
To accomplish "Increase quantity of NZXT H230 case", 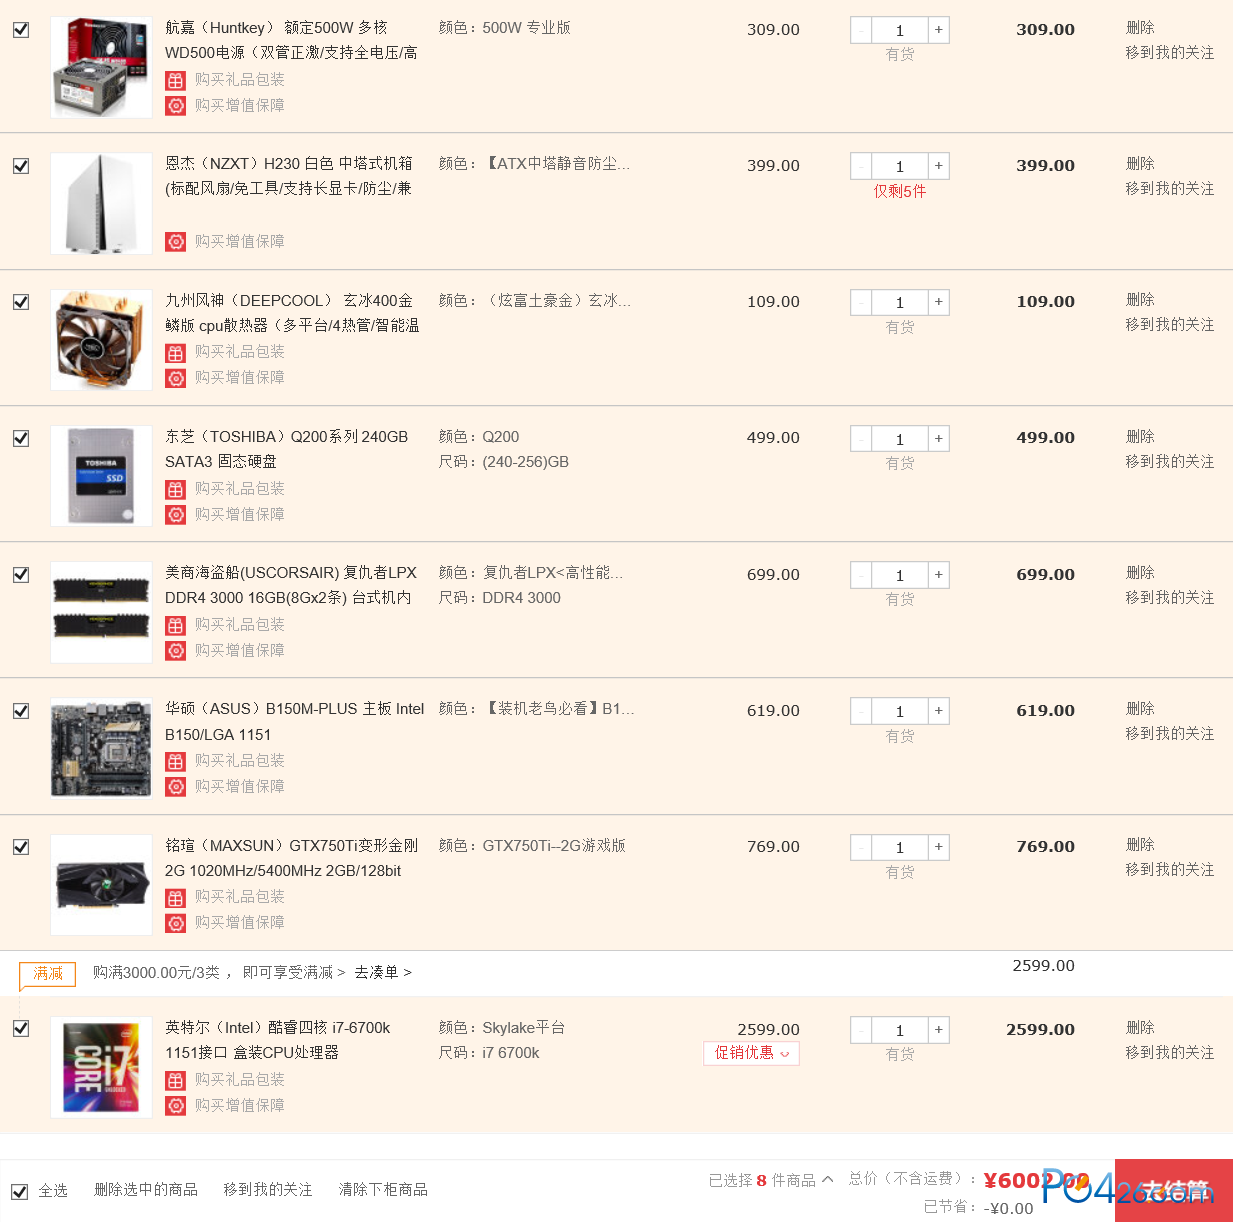I will pyautogui.click(x=938, y=166).
